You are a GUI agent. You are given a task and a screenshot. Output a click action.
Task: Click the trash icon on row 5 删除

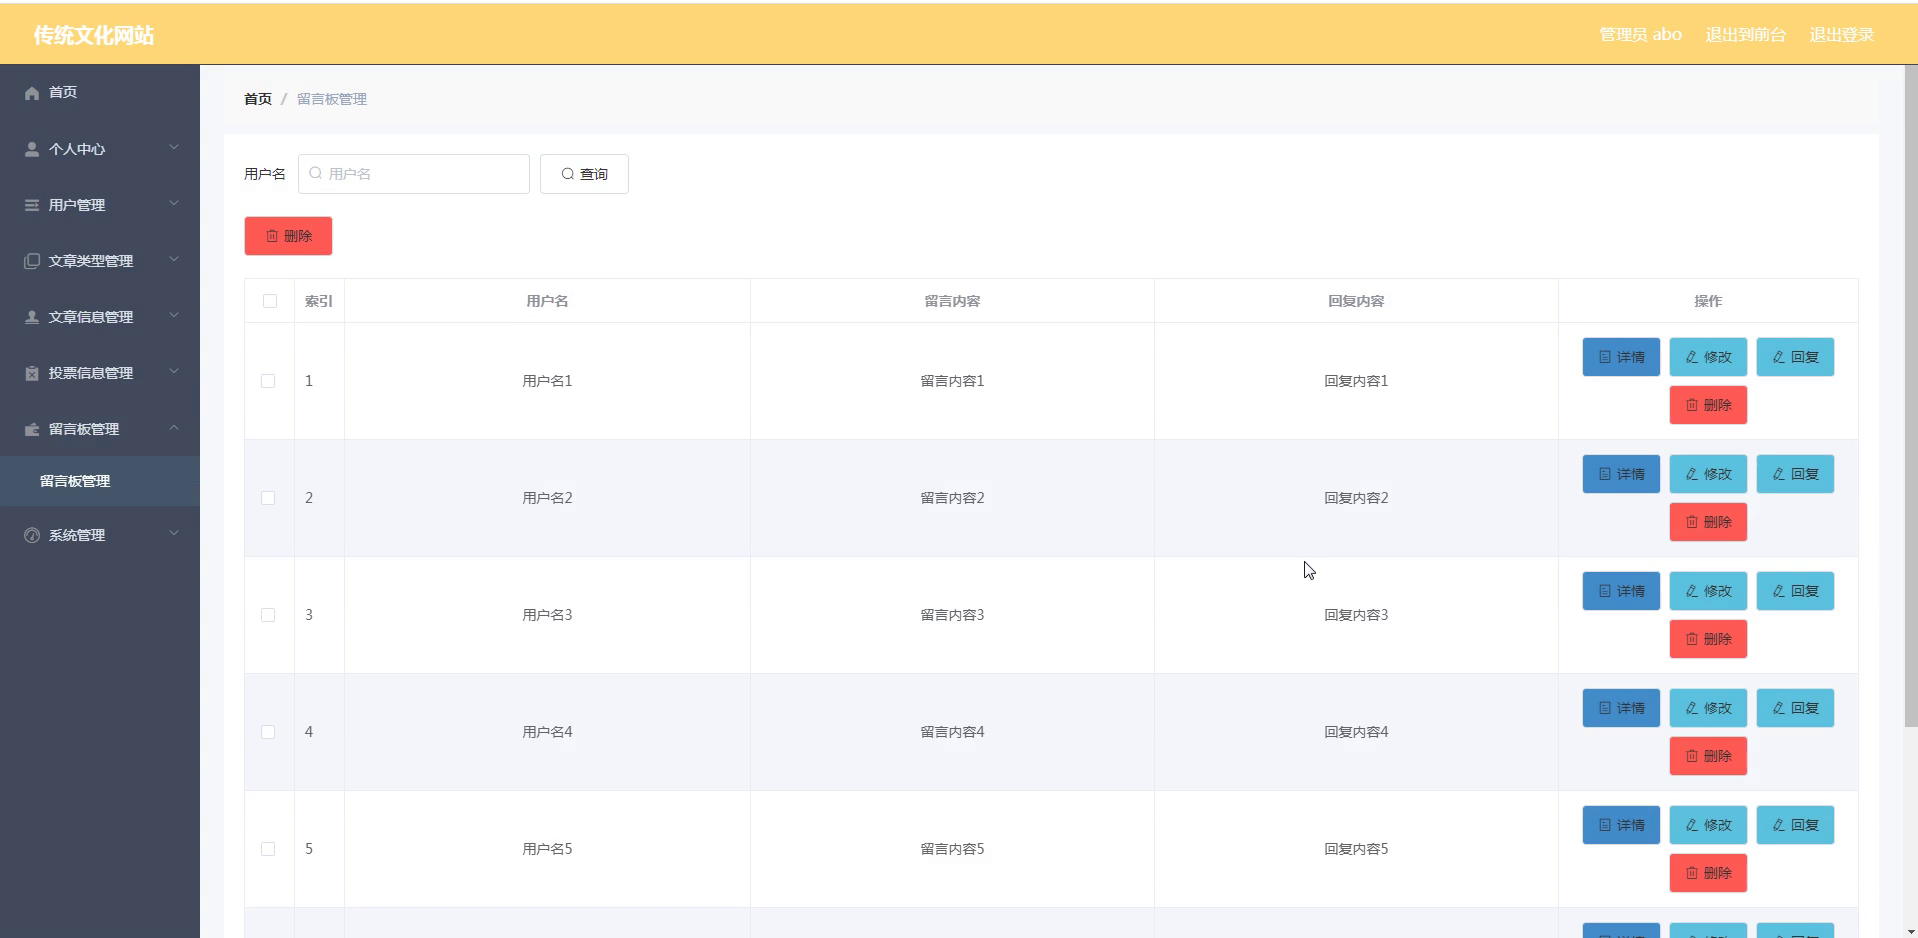click(1692, 873)
